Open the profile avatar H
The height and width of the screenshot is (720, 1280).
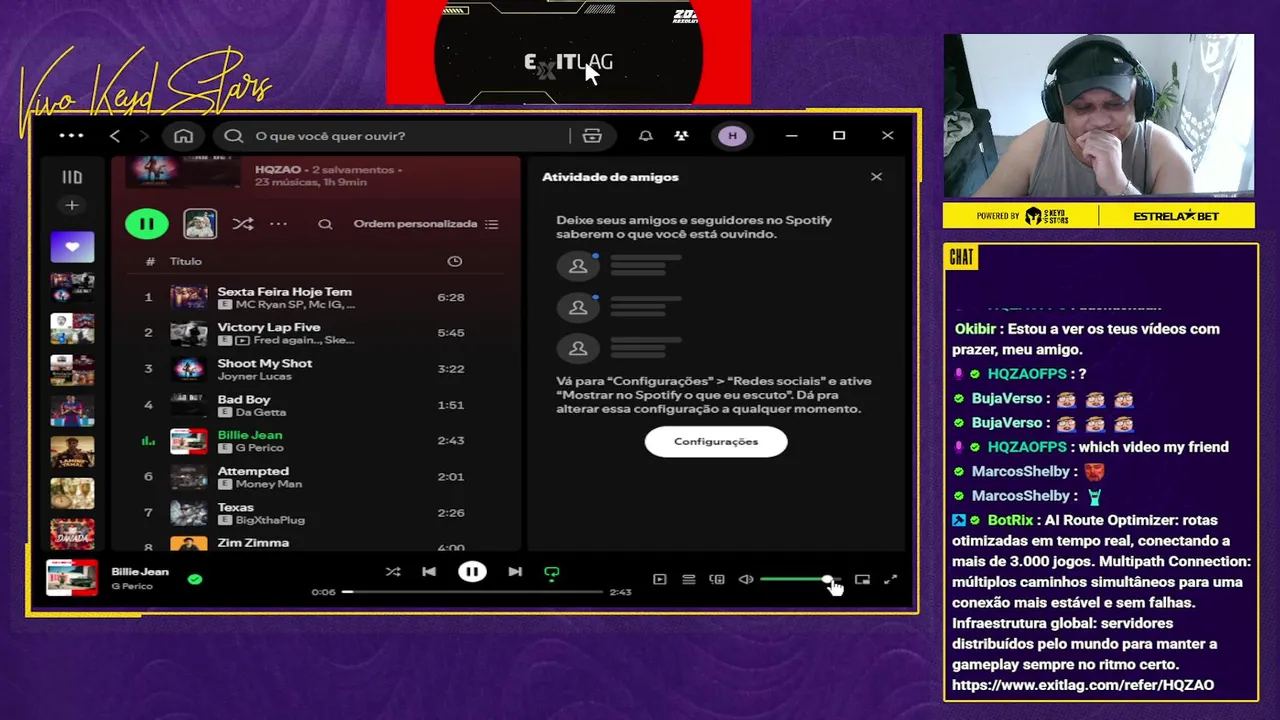click(x=732, y=136)
